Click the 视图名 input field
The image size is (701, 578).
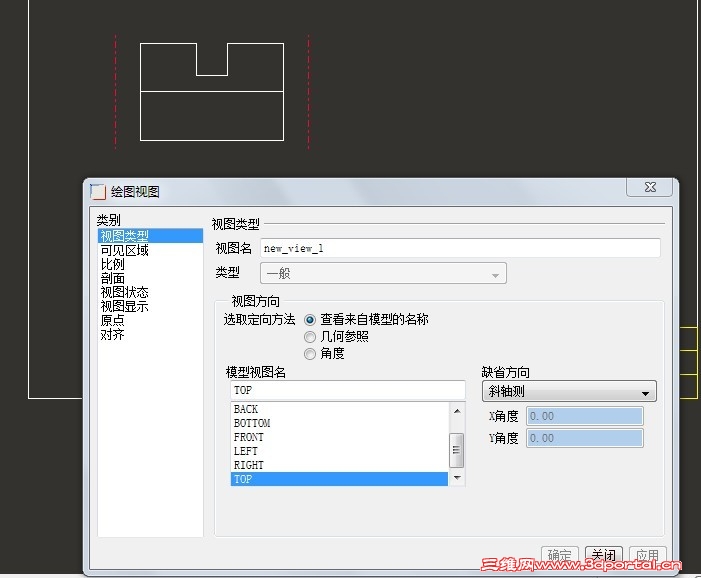[460, 248]
